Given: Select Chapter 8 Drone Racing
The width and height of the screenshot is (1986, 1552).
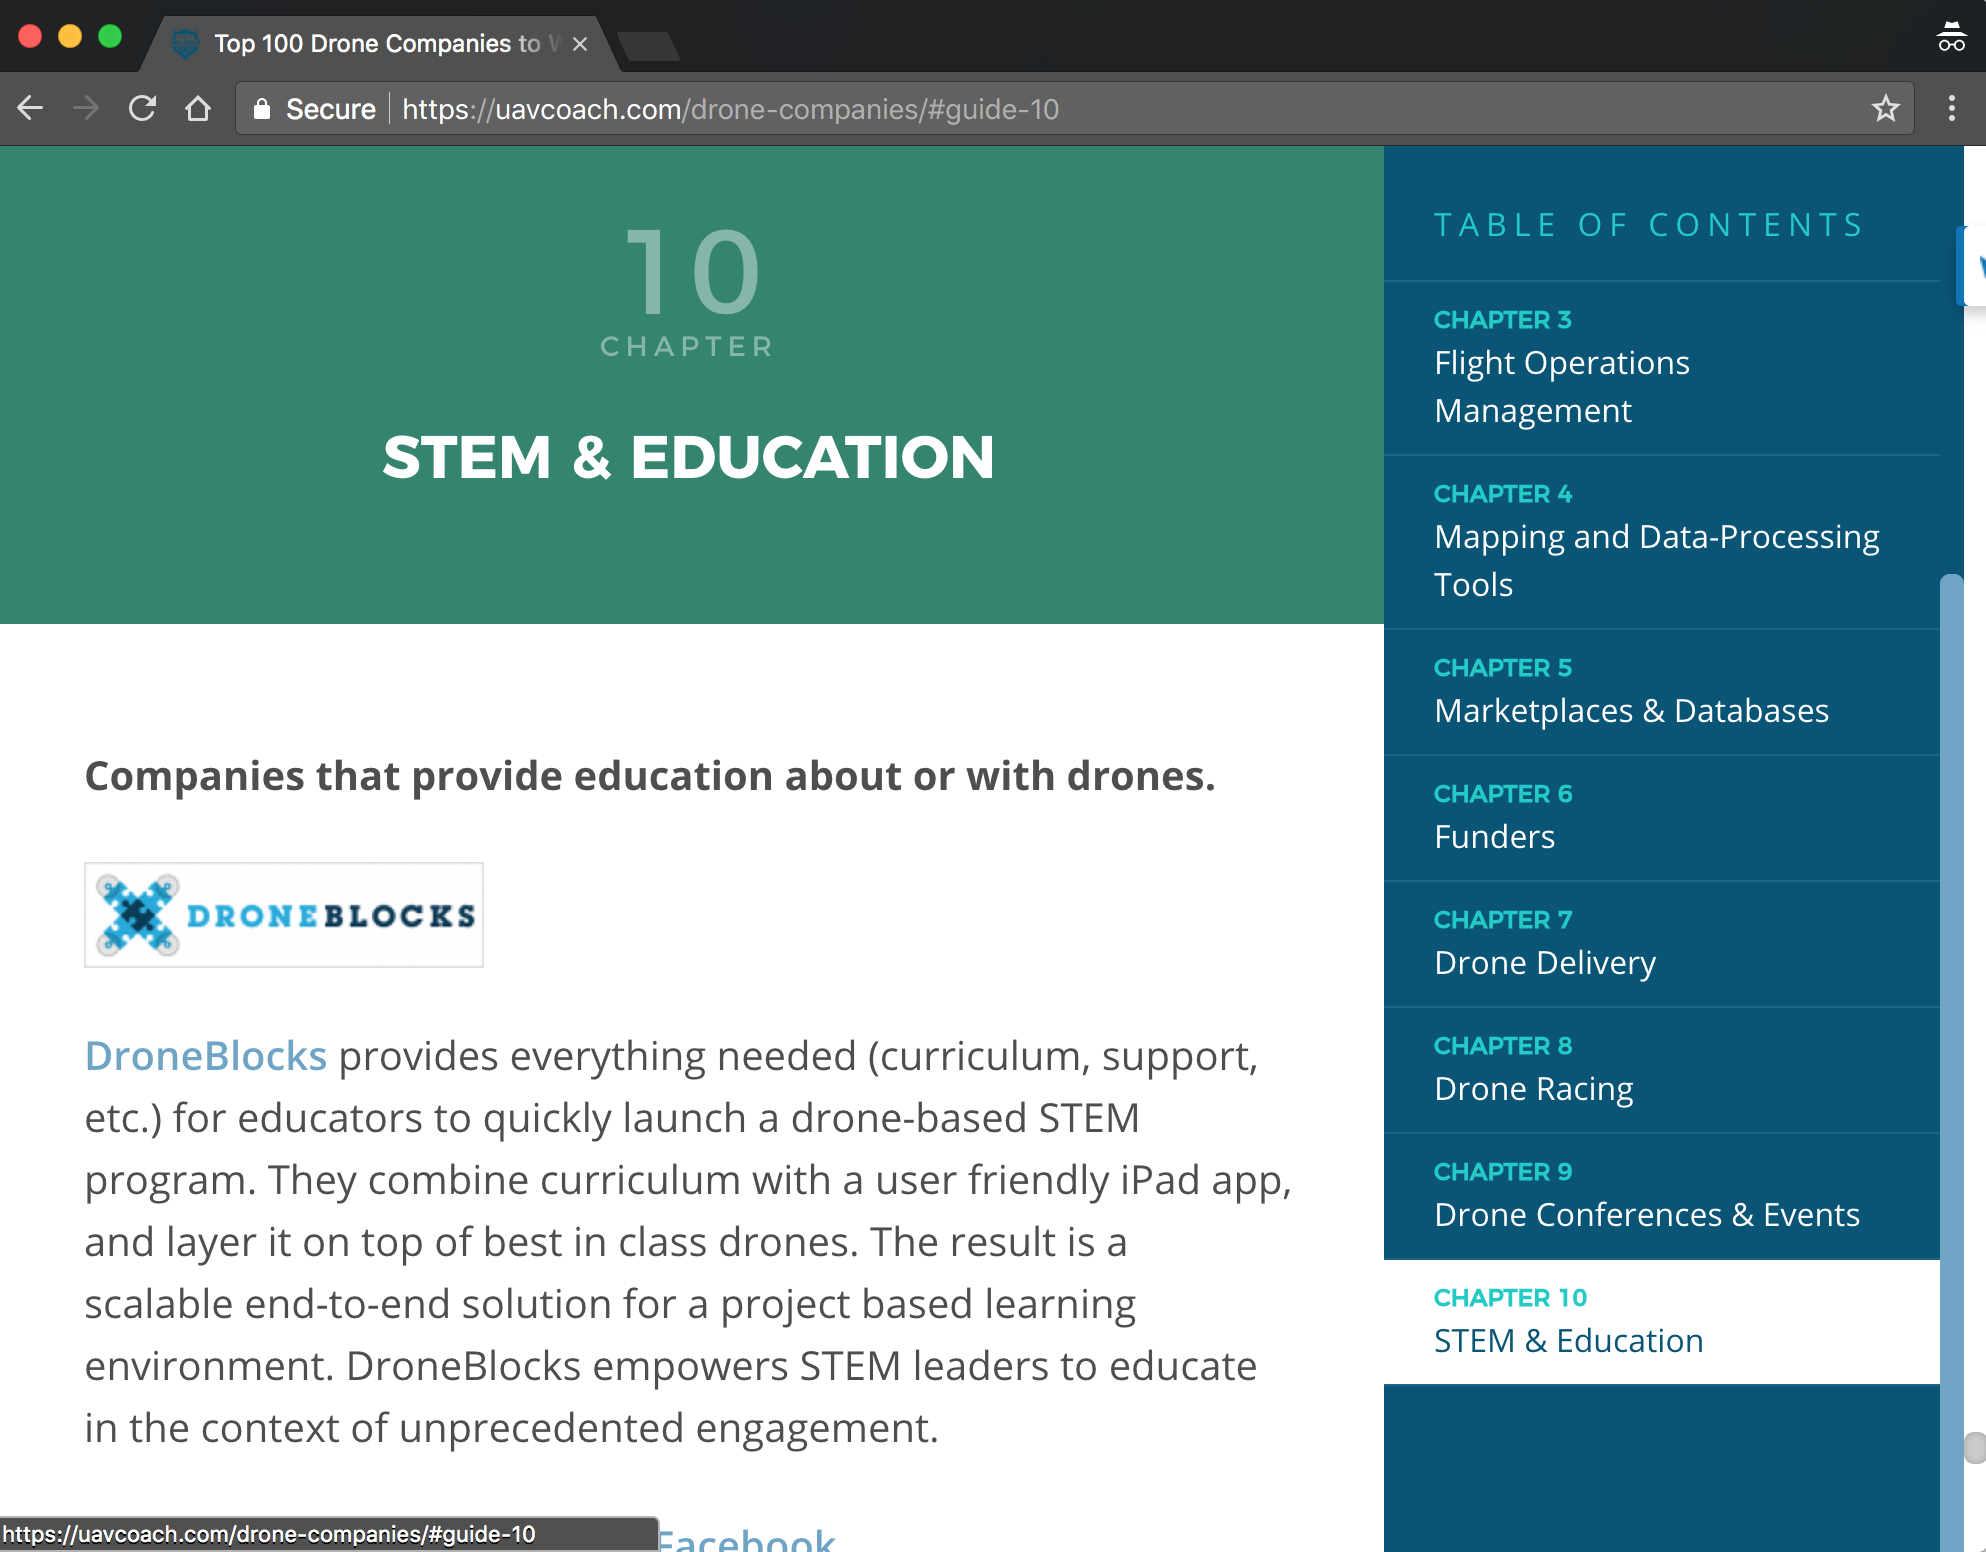Looking at the screenshot, I should pyautogui.click(x=1662, y=1070).
